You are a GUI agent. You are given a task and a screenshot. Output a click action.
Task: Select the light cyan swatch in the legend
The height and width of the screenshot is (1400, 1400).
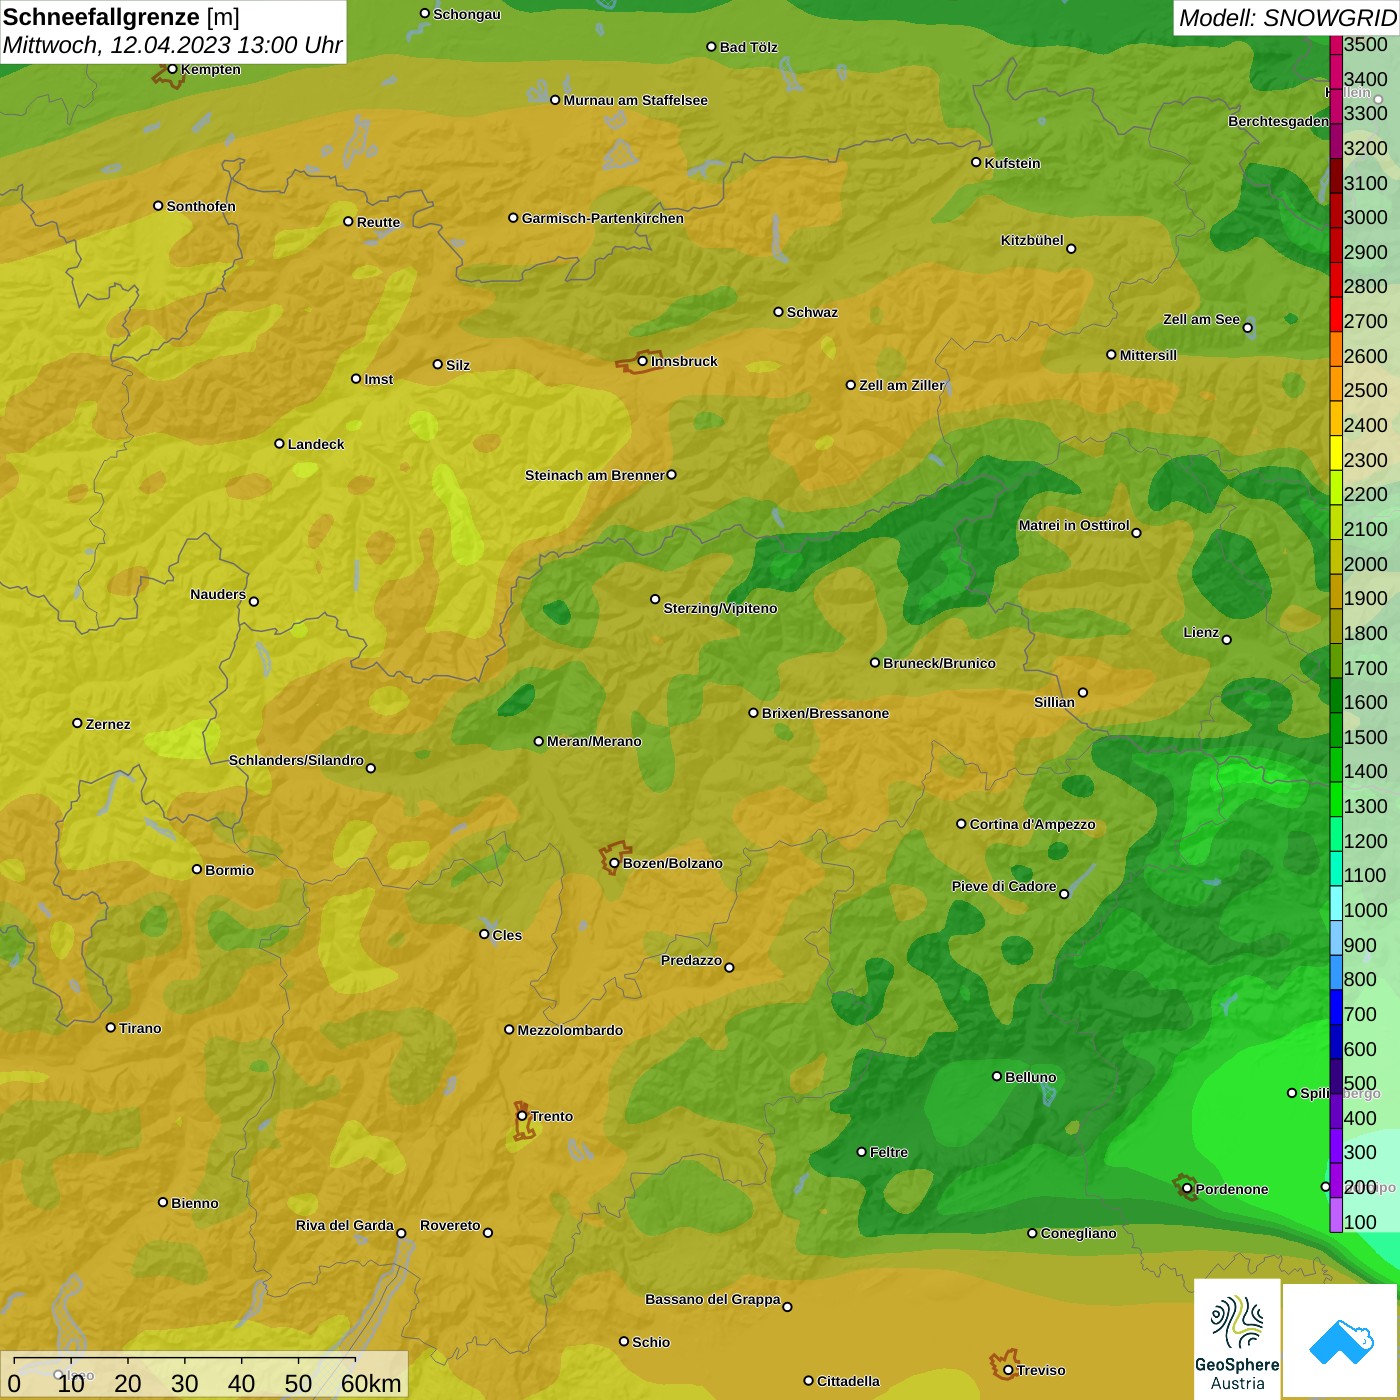click(x=1336, y=902)
